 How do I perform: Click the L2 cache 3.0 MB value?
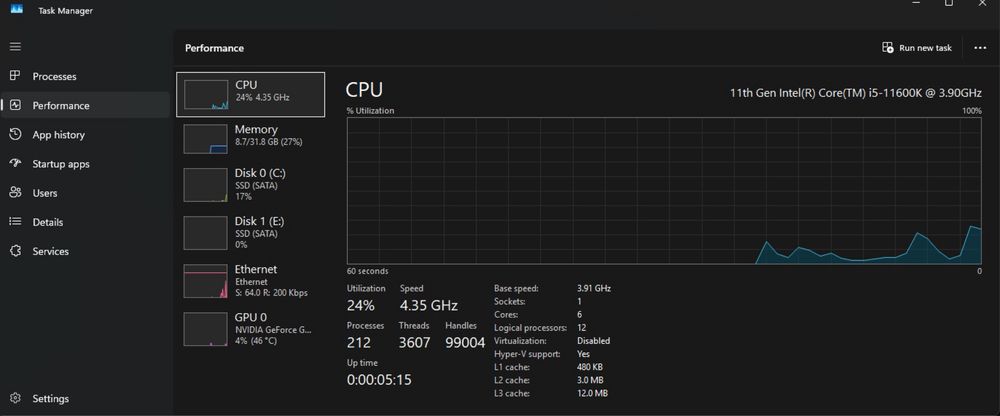pos(590,380)
